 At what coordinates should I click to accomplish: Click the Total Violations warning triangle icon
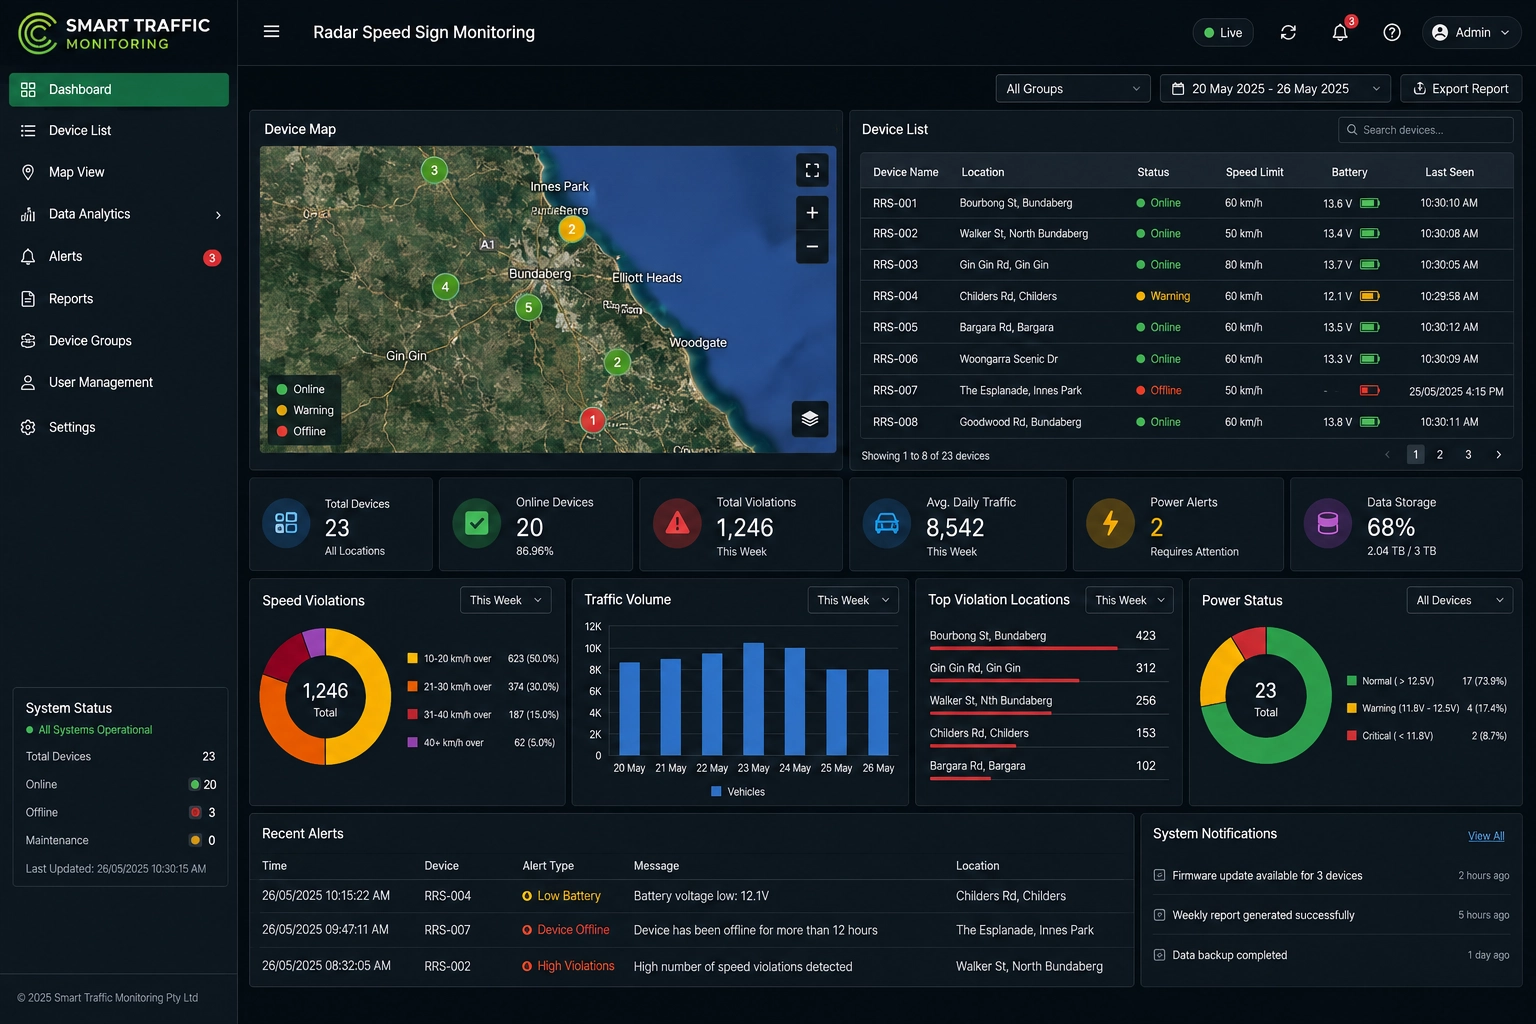pos(678,523)
